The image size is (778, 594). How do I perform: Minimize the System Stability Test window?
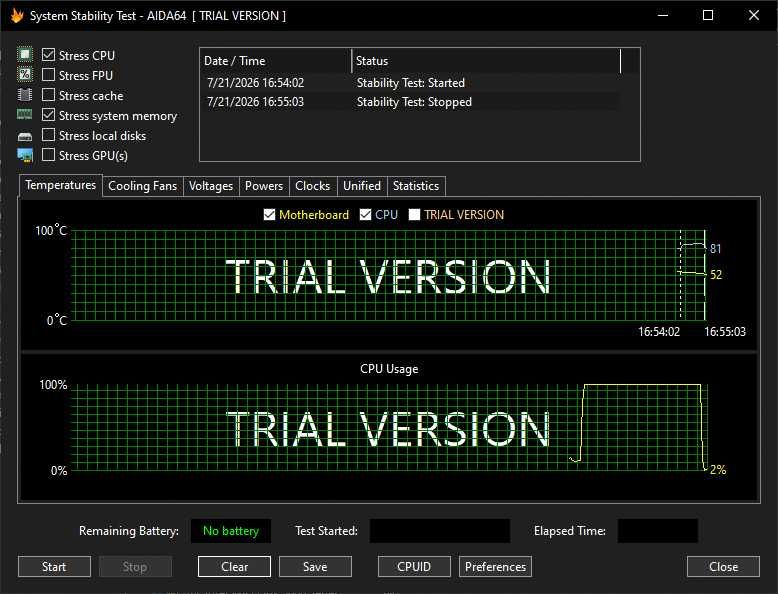coord(663,15)
